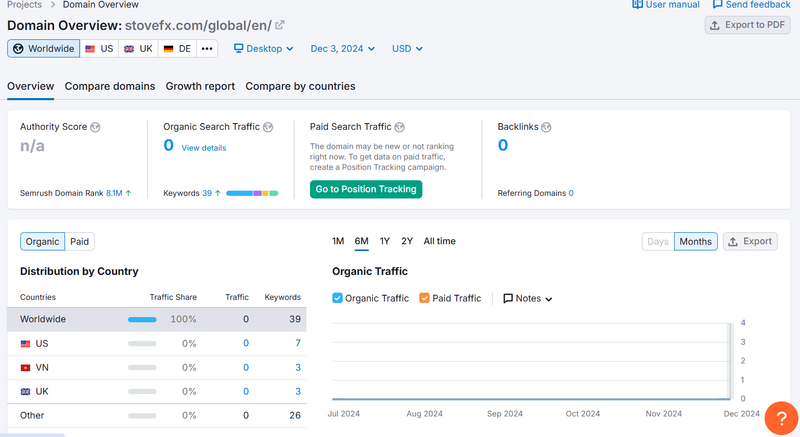Click the Send feedback speech bubble icon
This screenshot has height=437, width=800.
[717, 4]
